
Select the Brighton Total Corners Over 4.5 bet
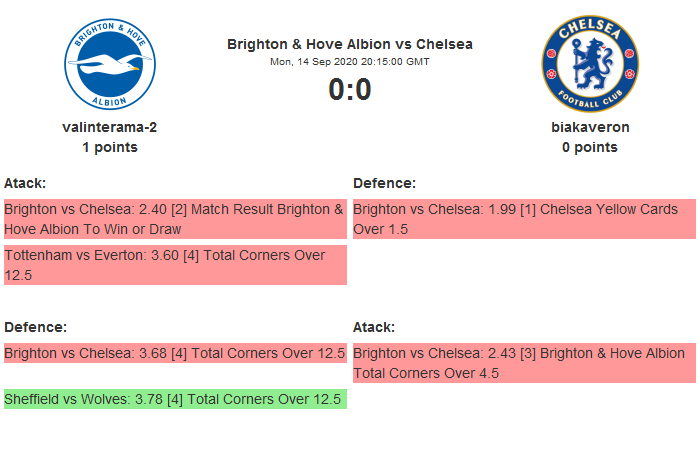(x=524, y=363)
